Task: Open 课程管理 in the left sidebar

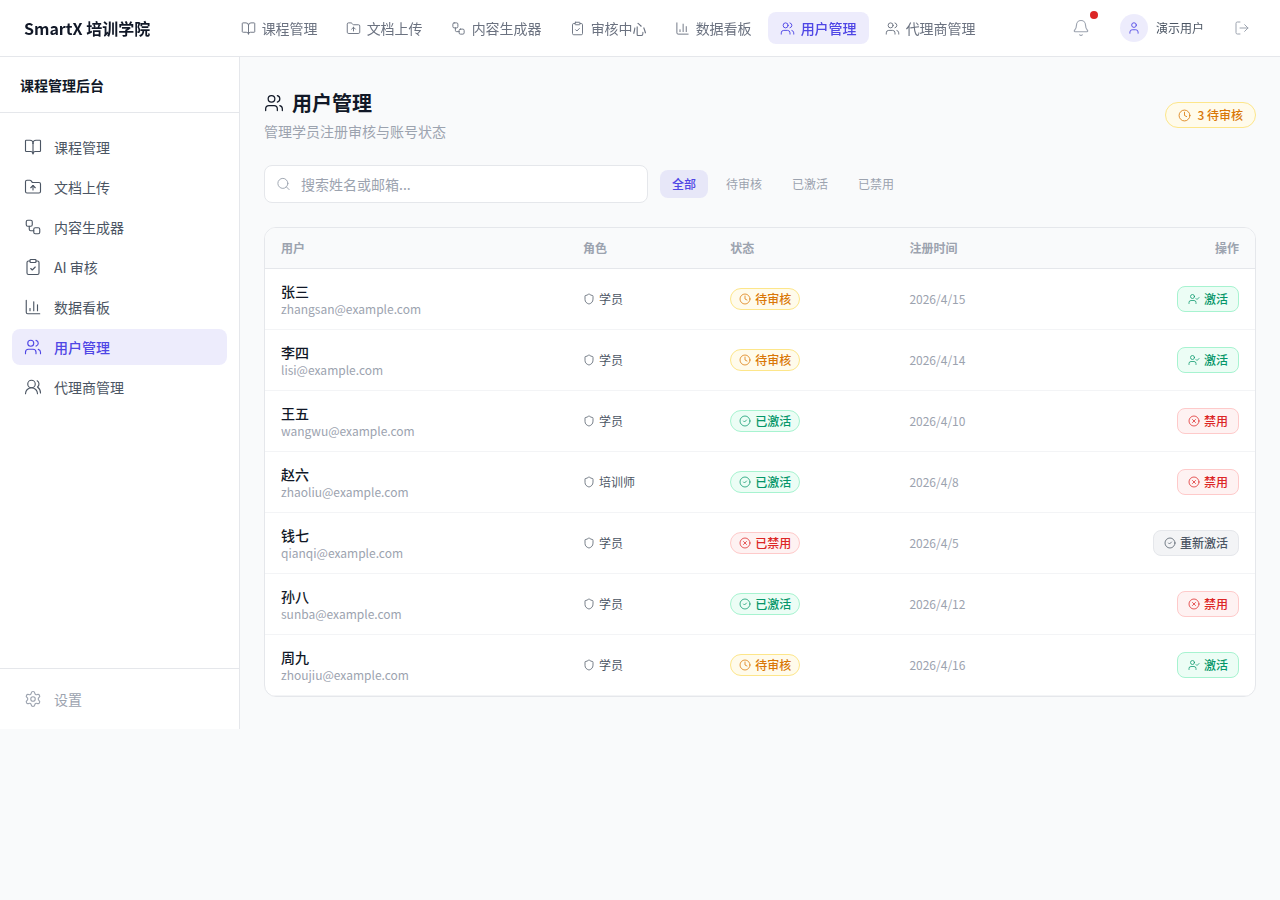Action: [82, 148]
